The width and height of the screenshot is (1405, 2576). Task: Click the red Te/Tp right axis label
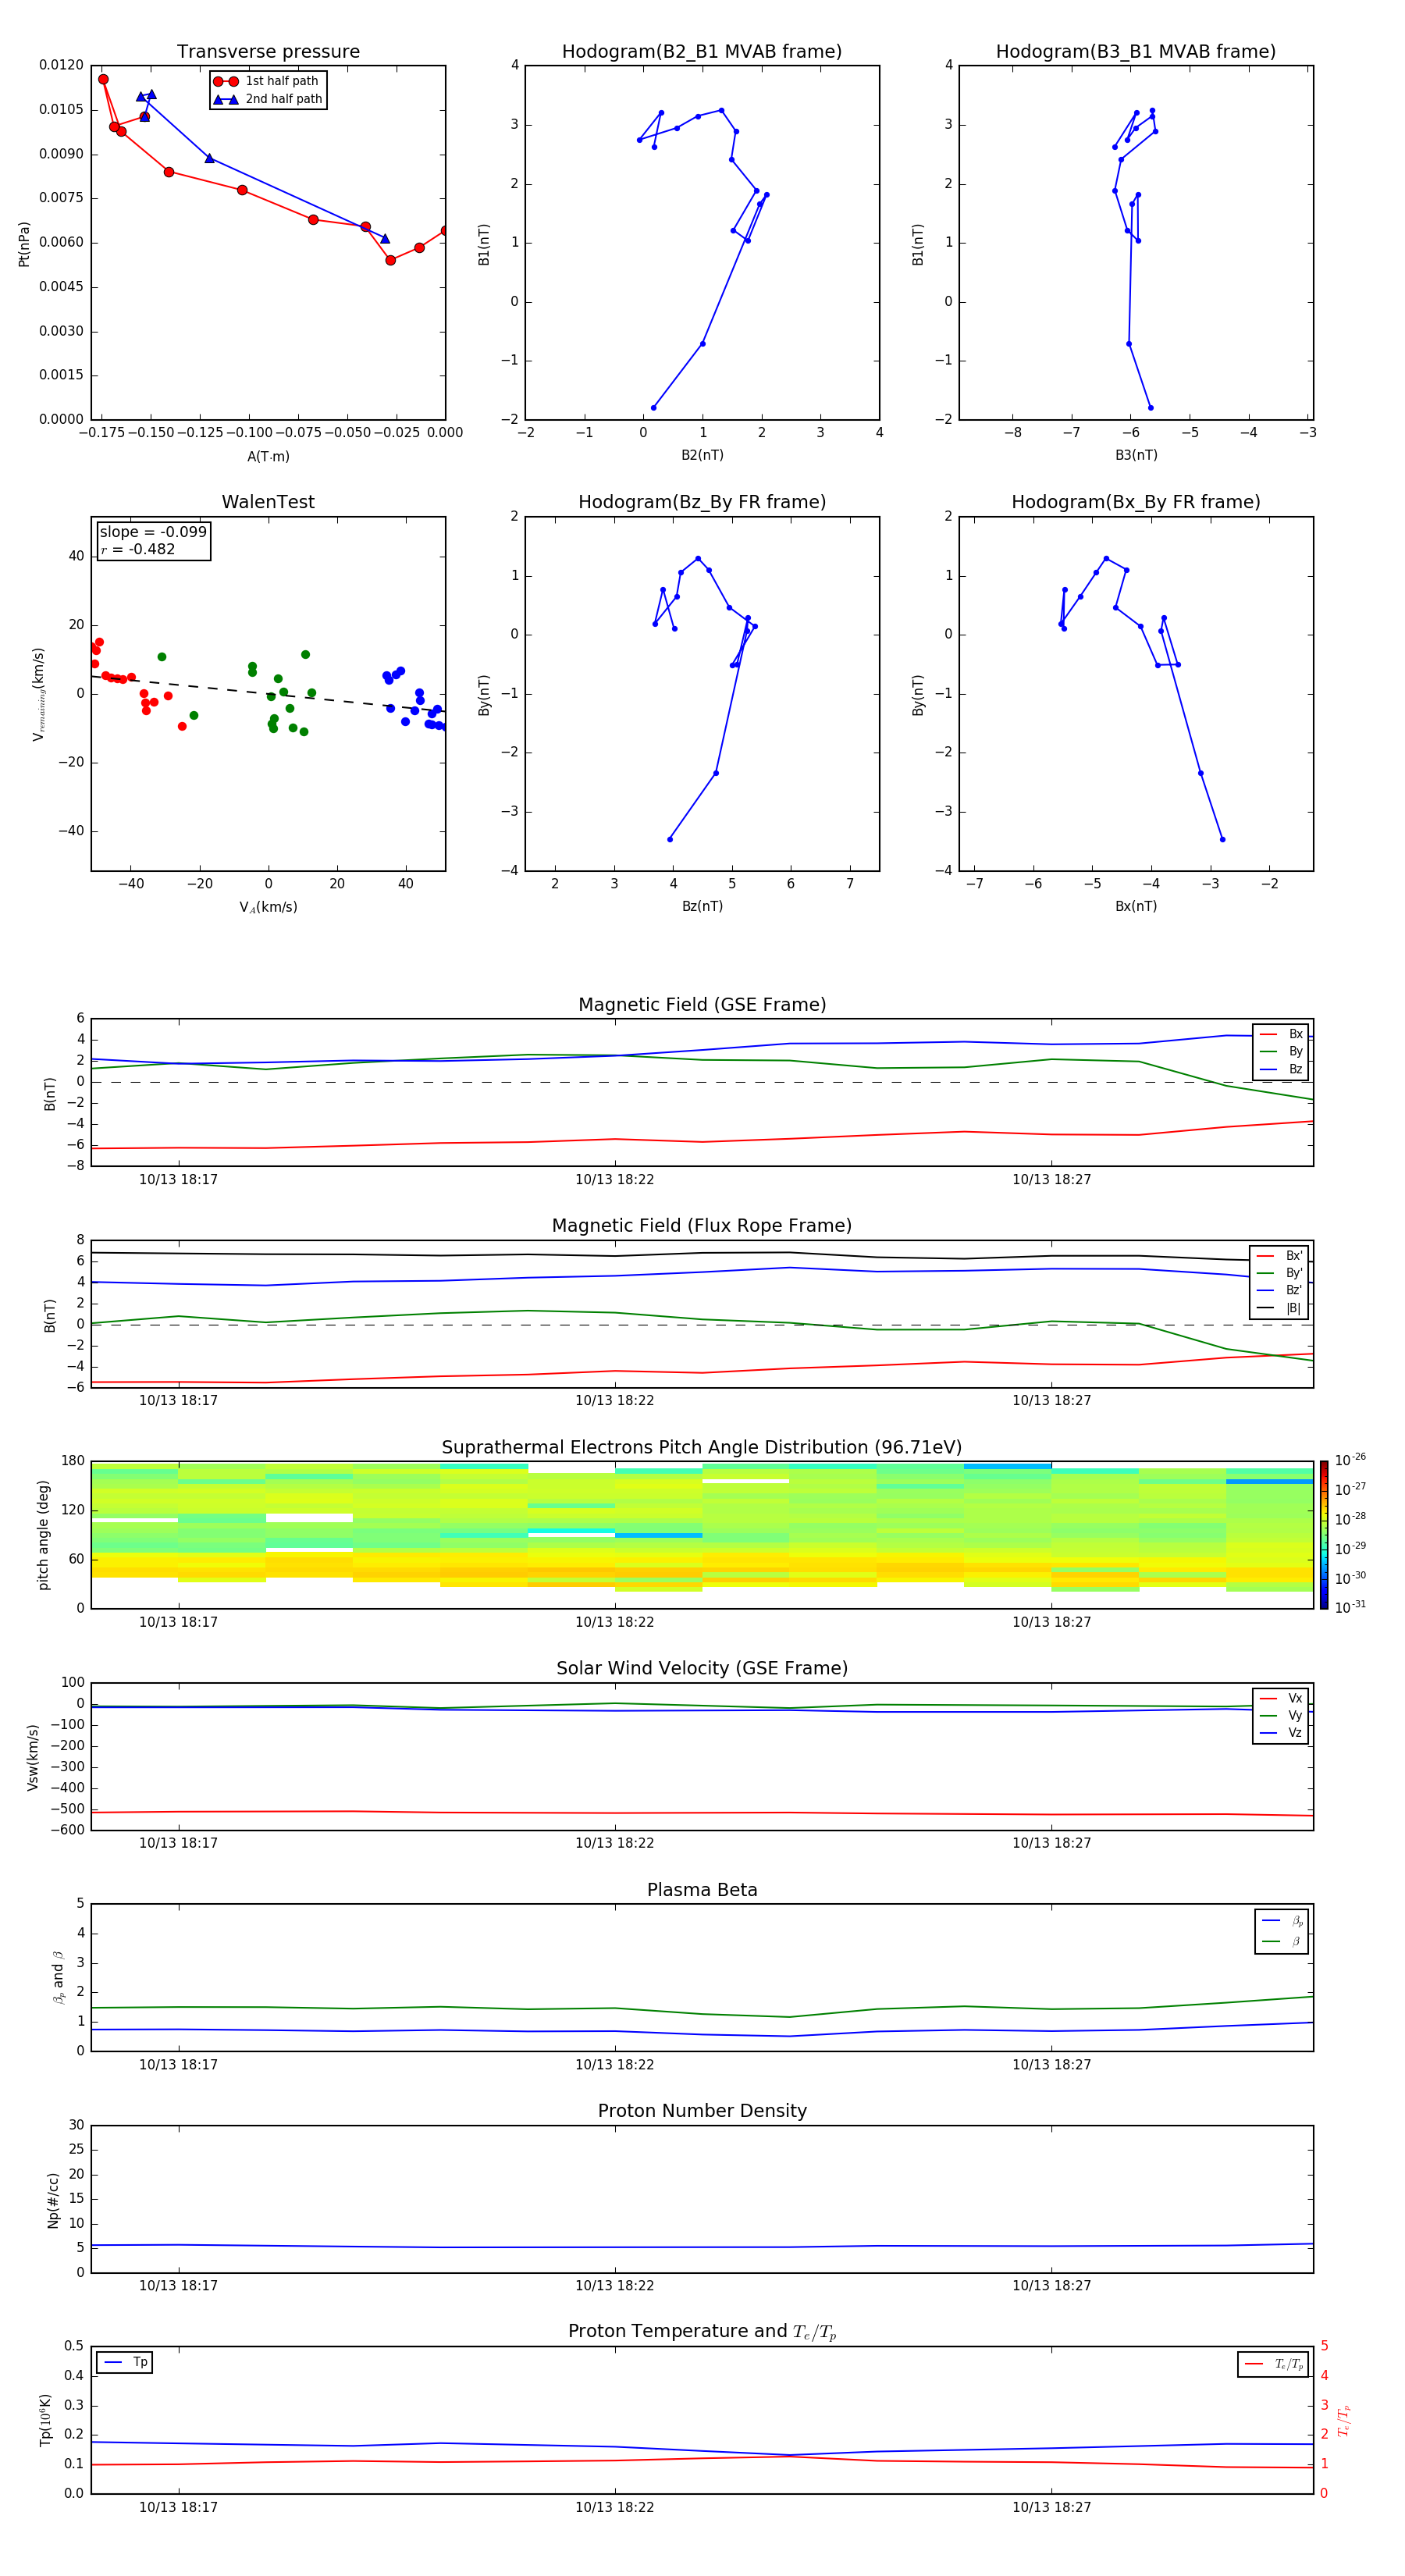(1345, 2421)
